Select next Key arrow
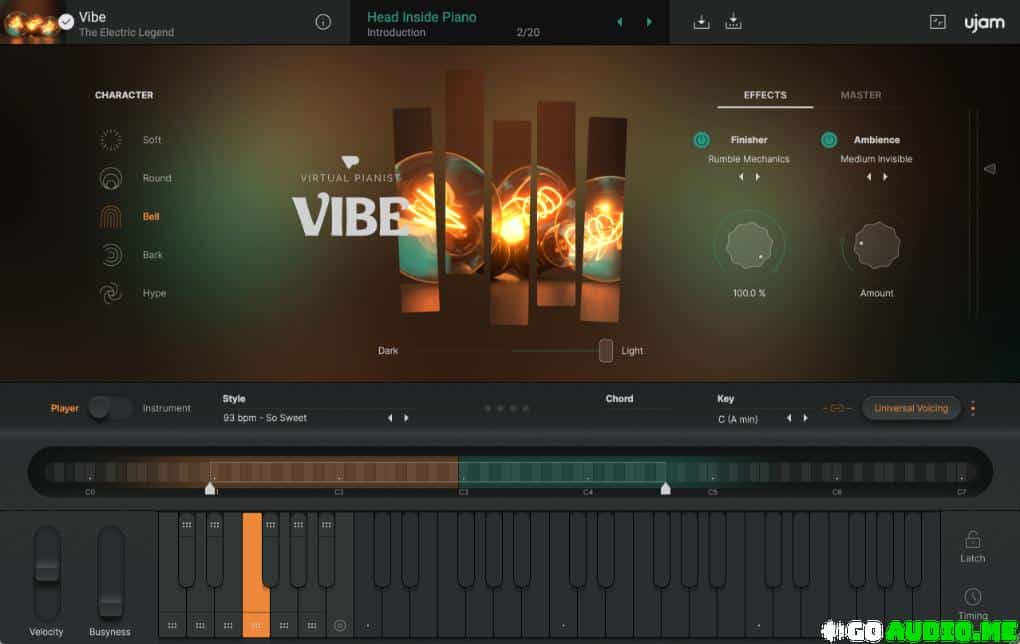This screenshot has height=644, width=1020. [x=805, y=418]
